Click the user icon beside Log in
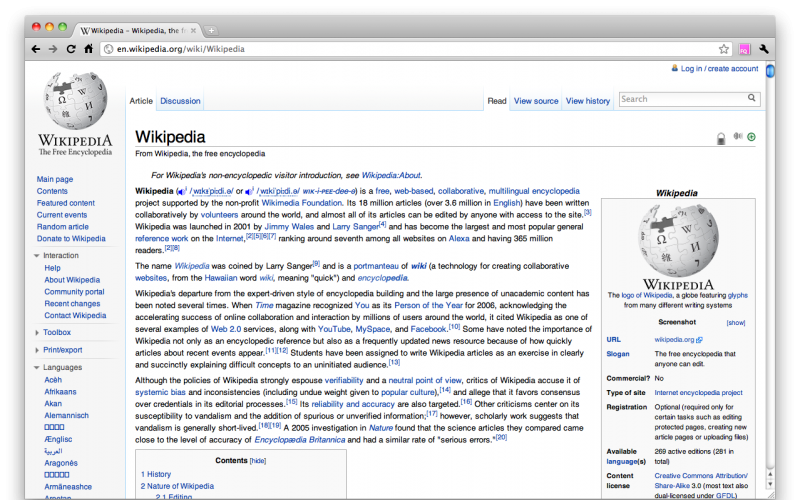 click(x=674, y=68)
